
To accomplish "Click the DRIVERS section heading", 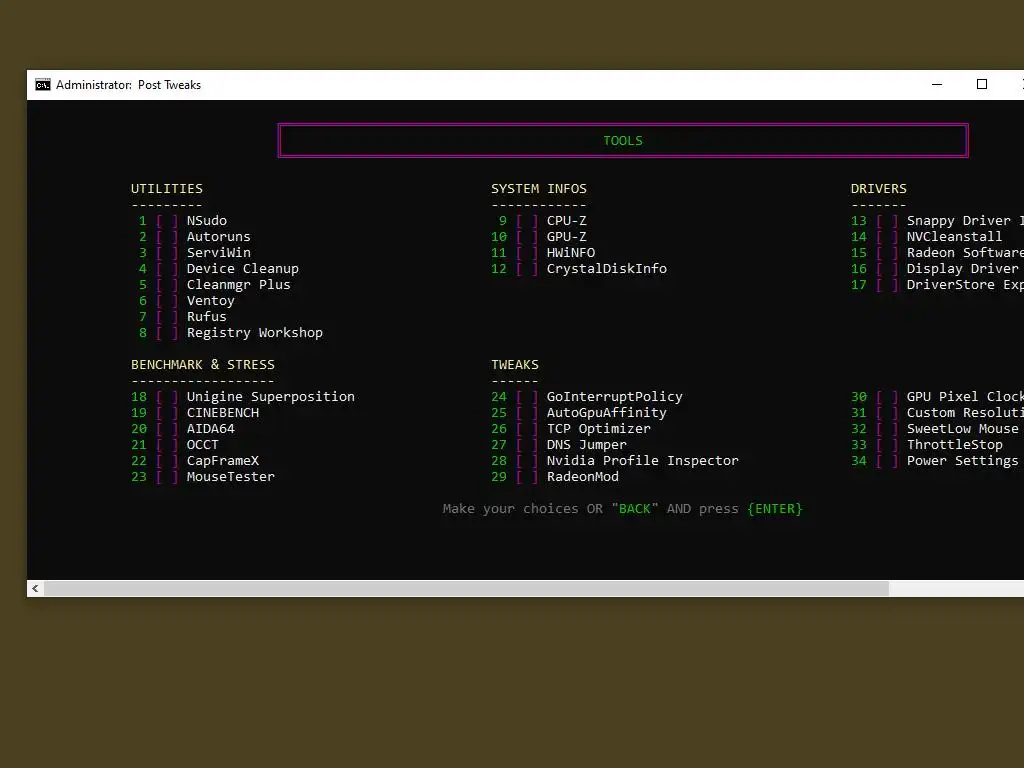I will tap(878, 189).
